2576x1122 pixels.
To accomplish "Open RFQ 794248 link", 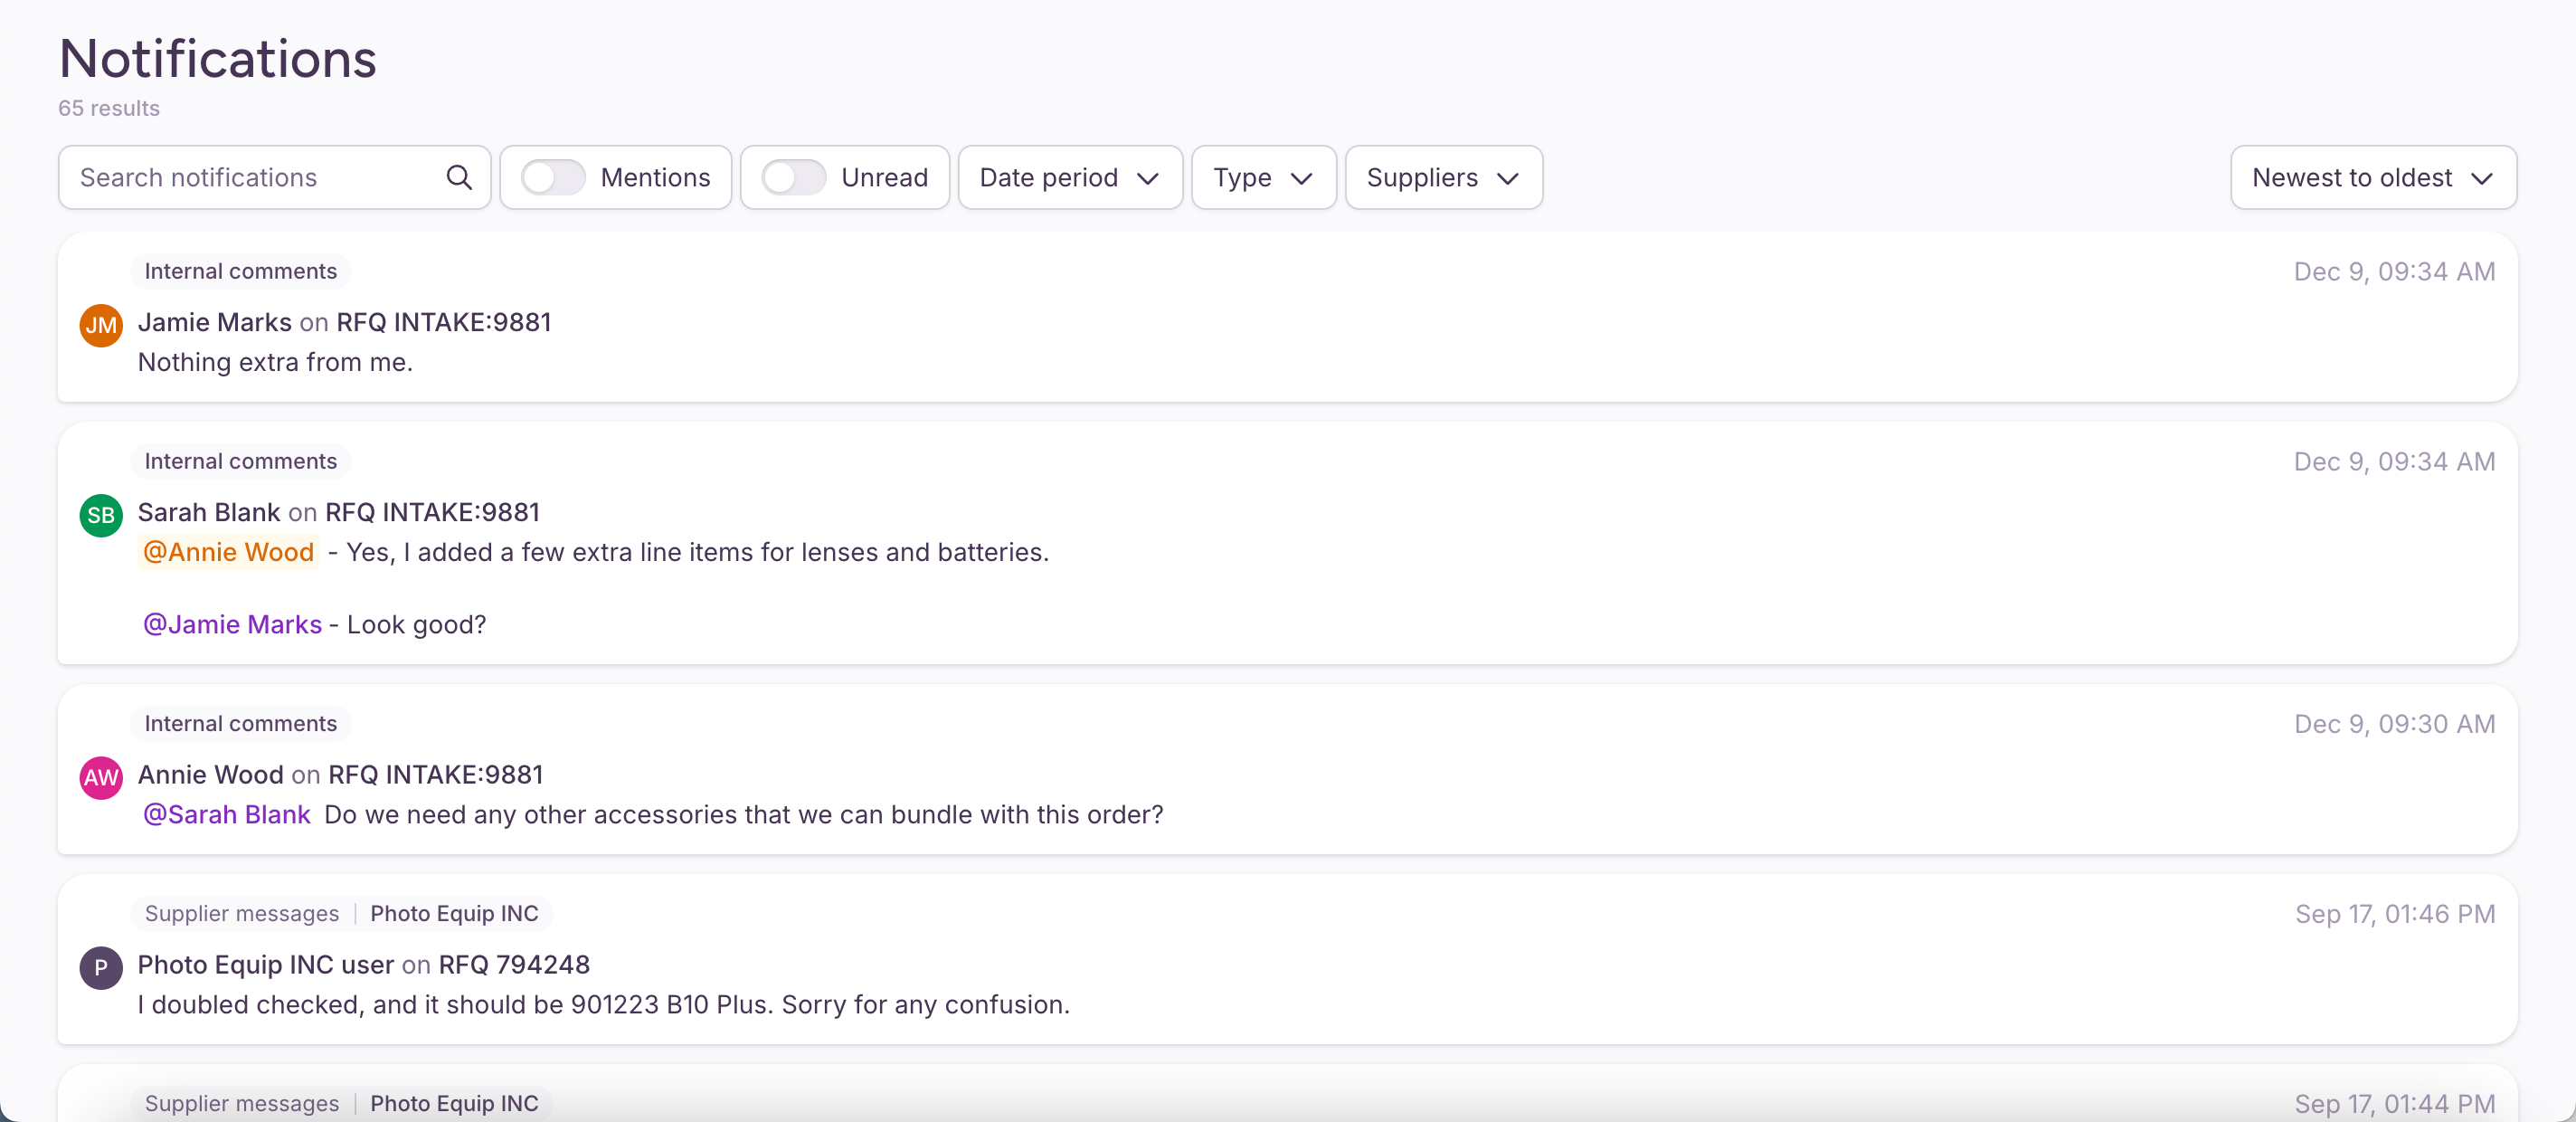I will tap(514, 964).
